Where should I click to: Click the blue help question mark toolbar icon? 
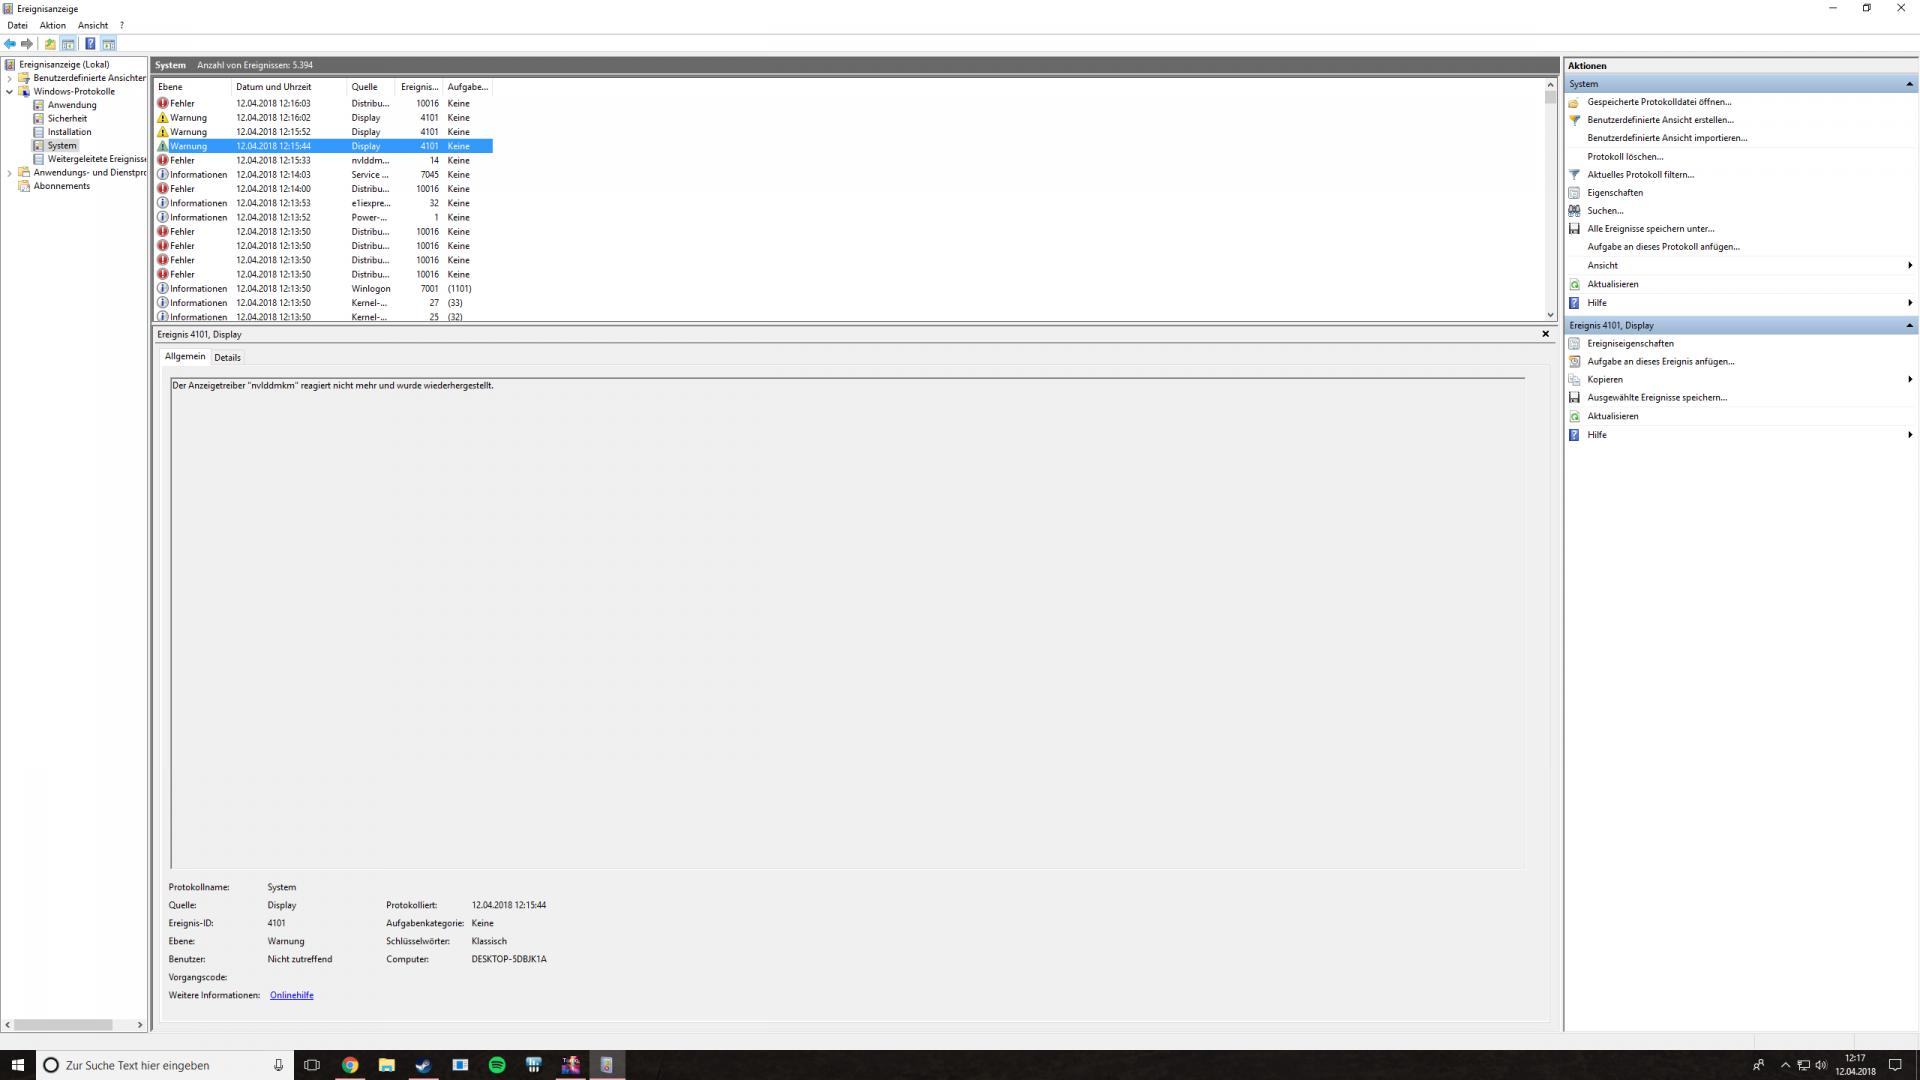click(x=90, y=44)
